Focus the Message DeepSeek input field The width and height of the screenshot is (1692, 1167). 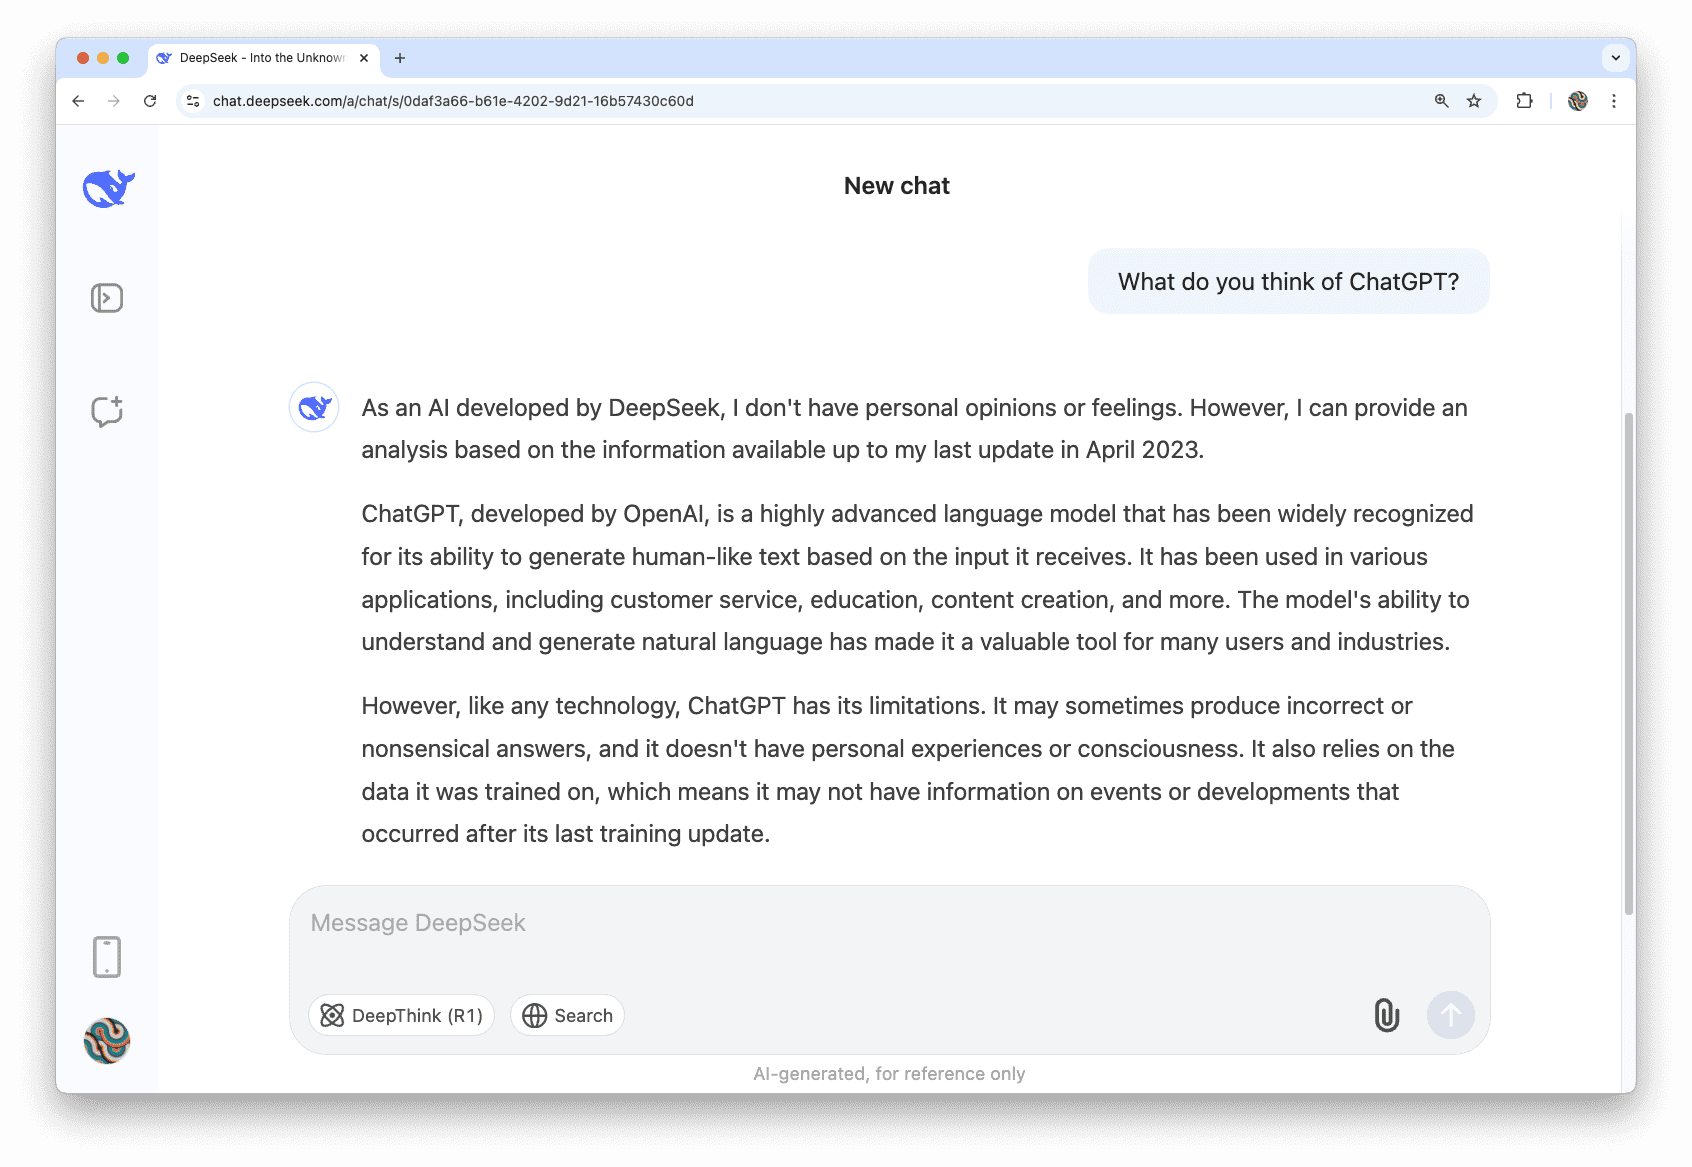pyautogui.click(x=888, y=923)
